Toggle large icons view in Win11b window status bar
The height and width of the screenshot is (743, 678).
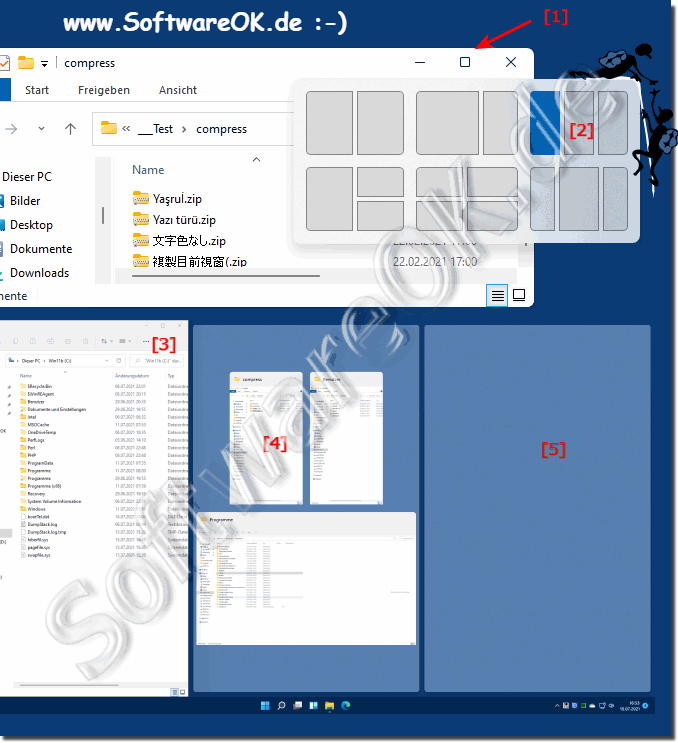coord(182,692)
